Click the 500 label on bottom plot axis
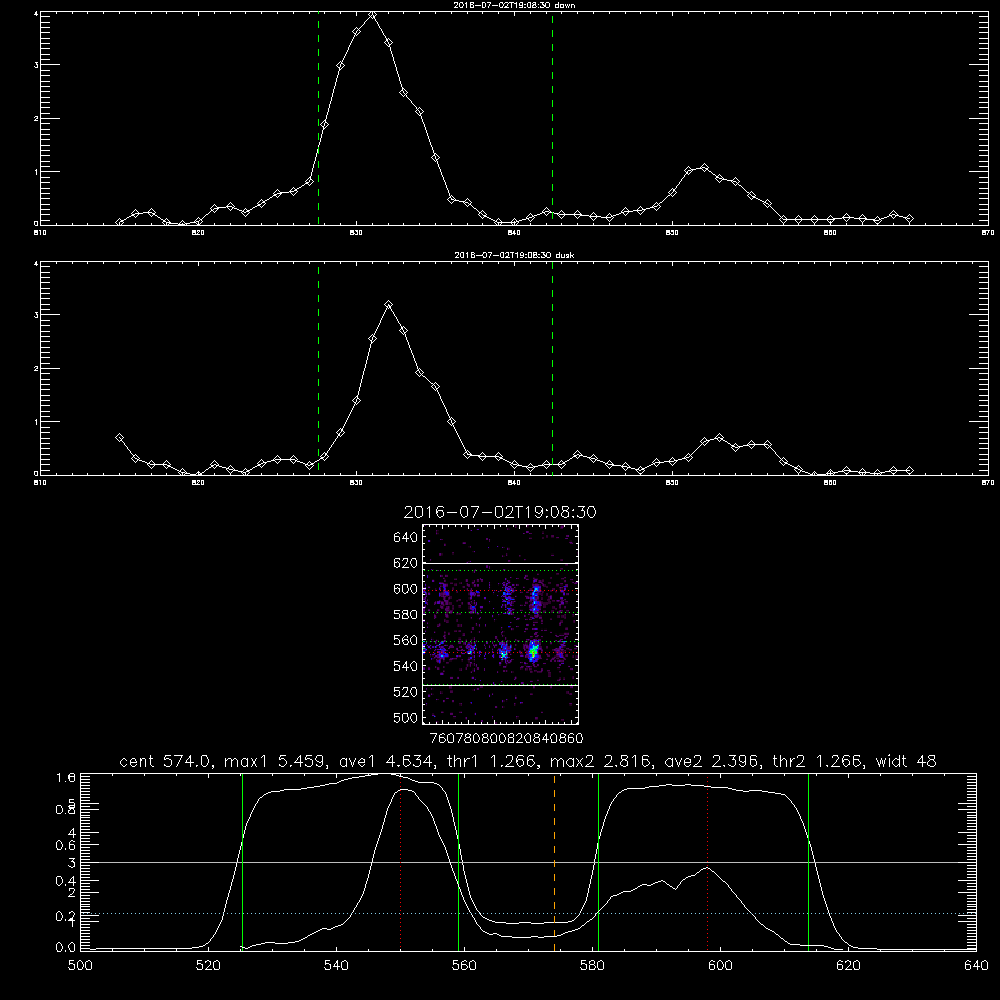The height and width of the screenshot is (1000, 1000). pos(80,966)
